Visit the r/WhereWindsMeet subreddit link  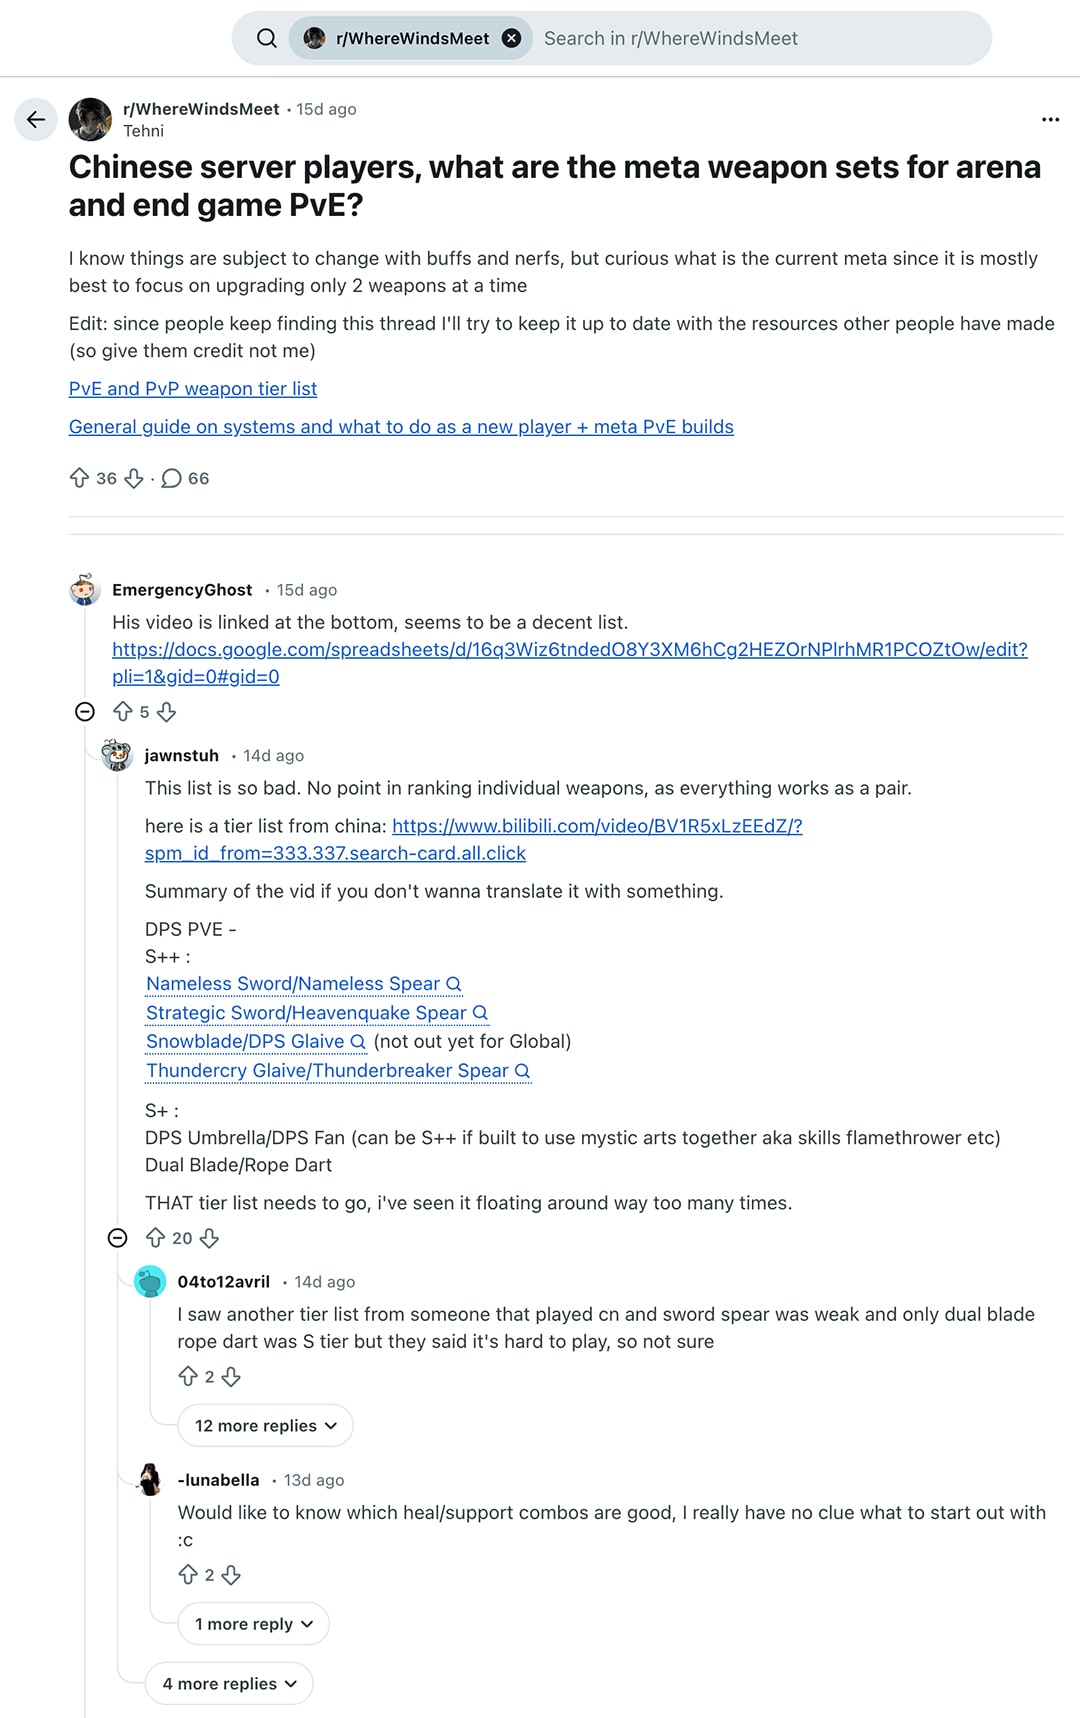[199, 109]
